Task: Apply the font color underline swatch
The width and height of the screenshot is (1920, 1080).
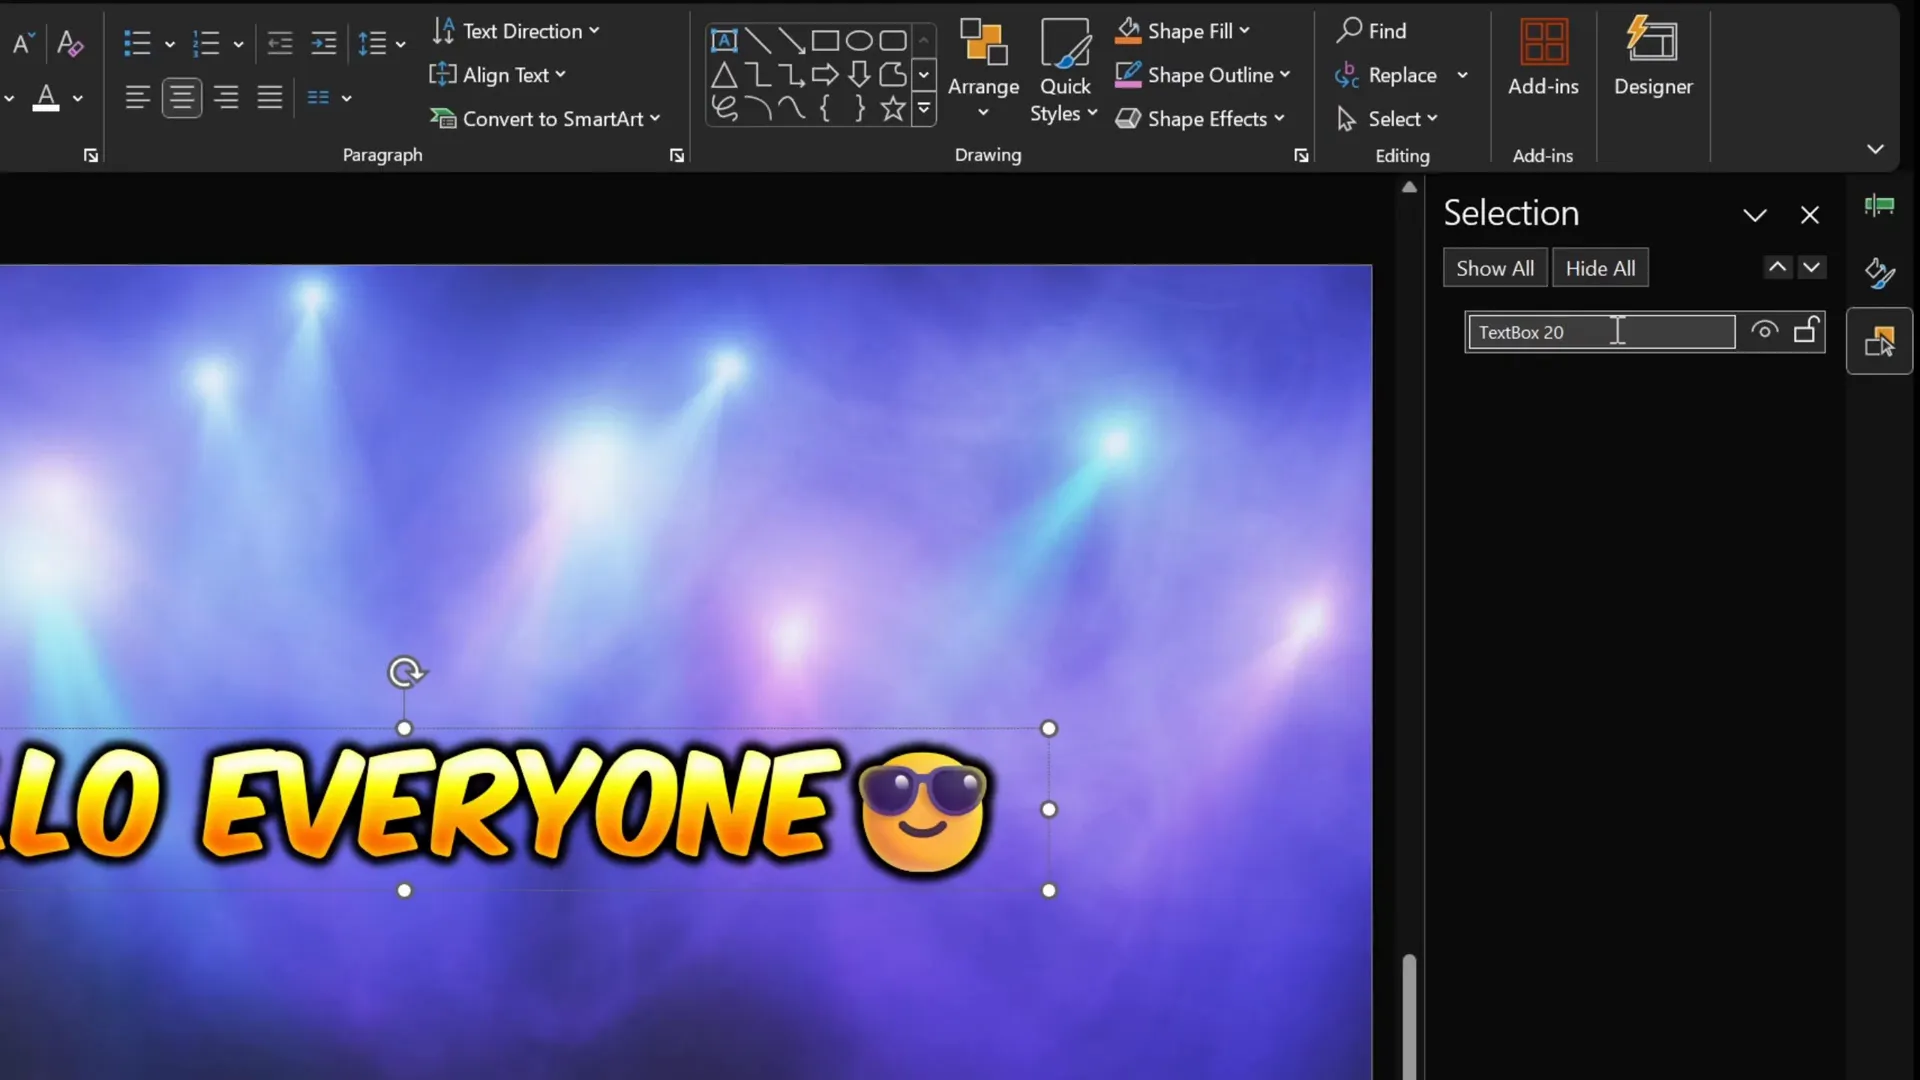Action: point(46,98)
